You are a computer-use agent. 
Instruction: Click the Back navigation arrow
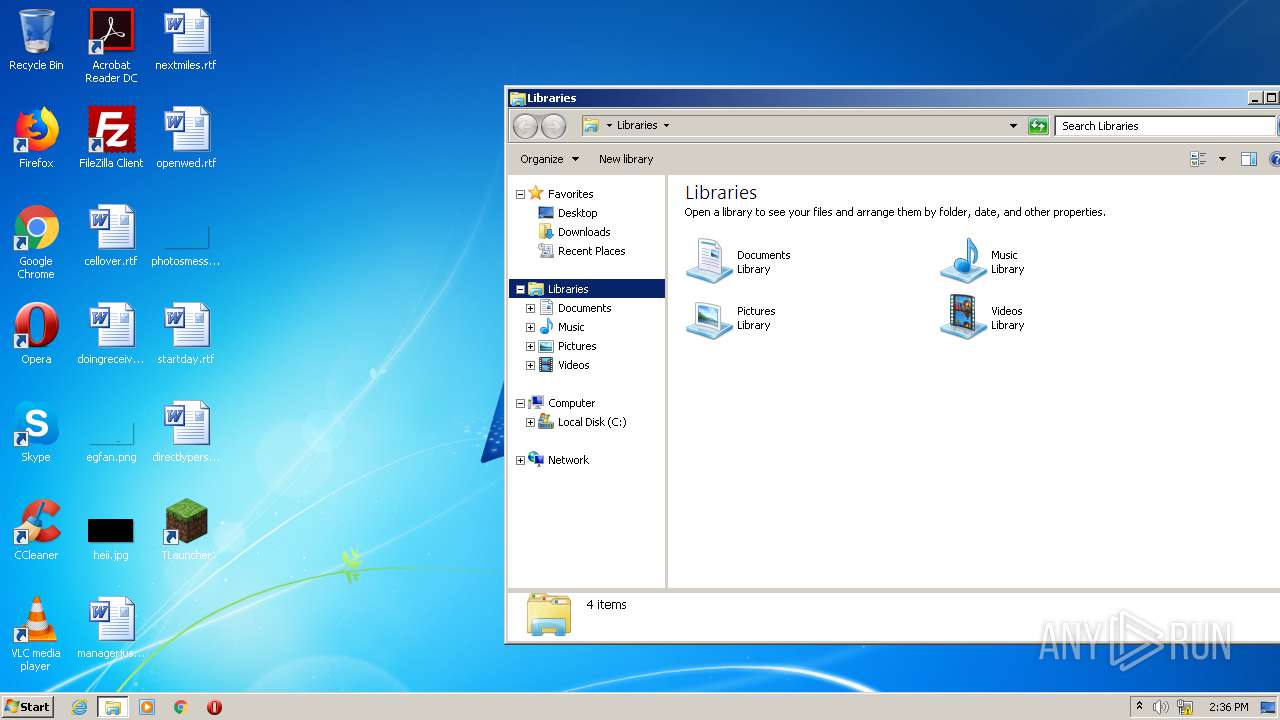[x=525, y=126]
